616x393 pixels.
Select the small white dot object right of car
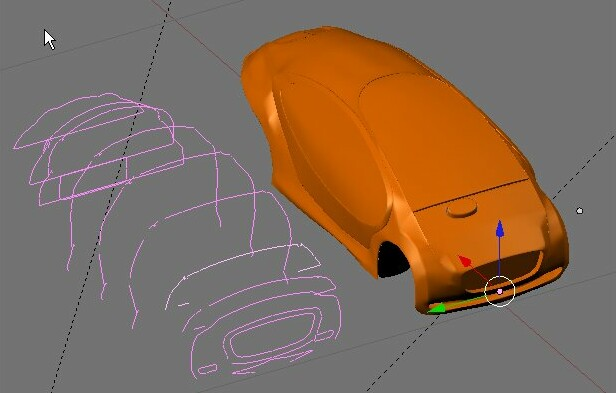579,211
